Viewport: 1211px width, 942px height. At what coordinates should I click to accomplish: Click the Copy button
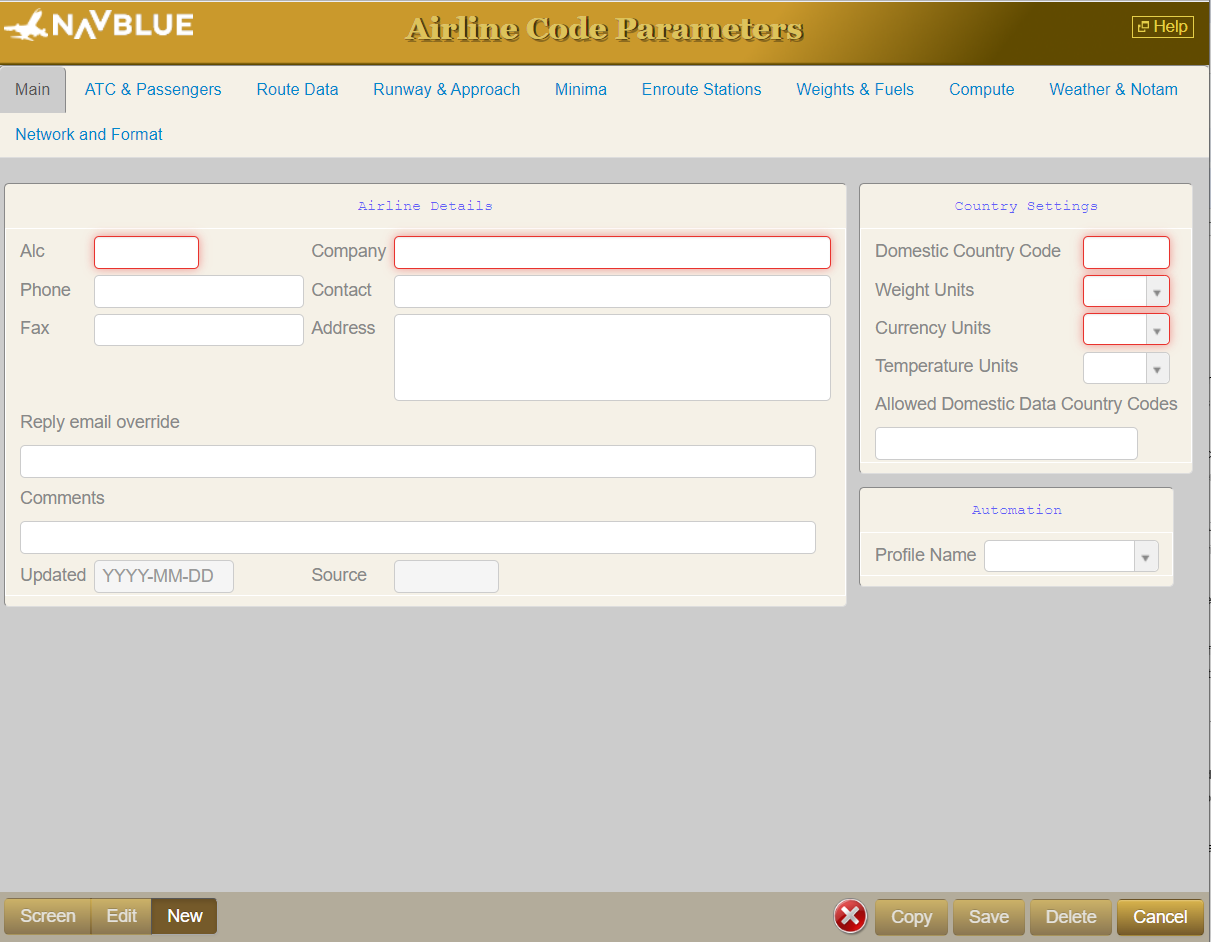coord(911,917)
